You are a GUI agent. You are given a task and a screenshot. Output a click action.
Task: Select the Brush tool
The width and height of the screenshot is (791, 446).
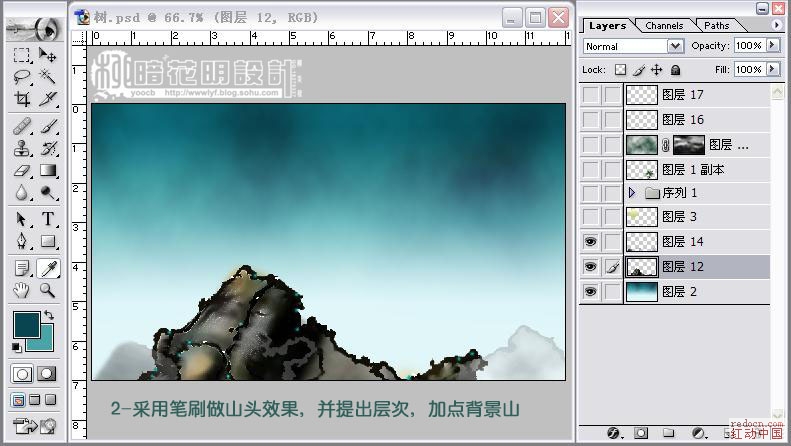tap(47, 126)
